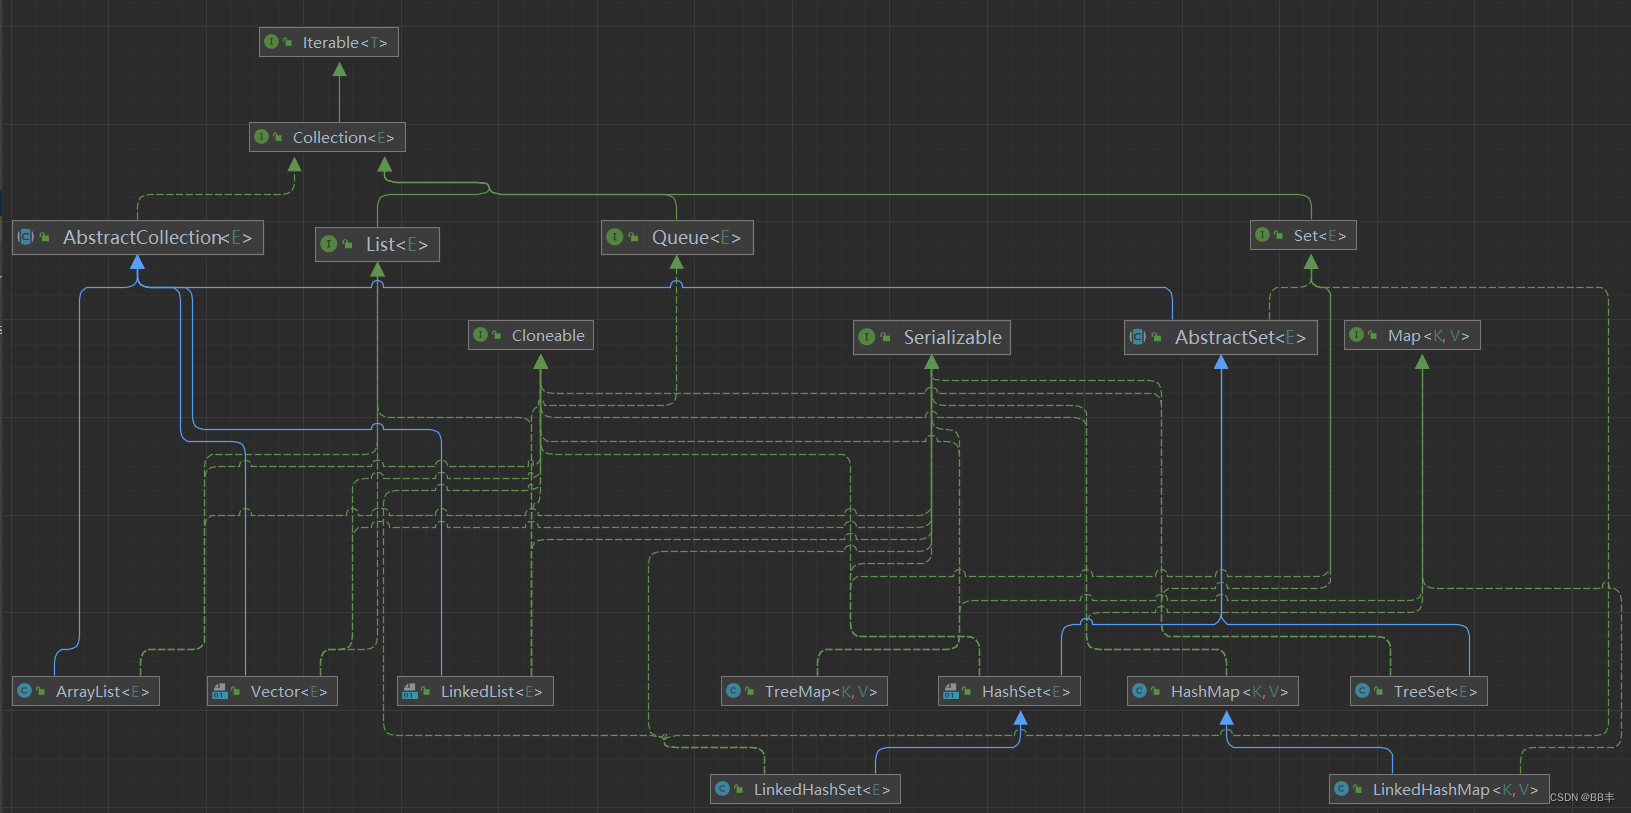Click the visibility lock icon on LinkedHashSet<E>

[x=739, y=789]
